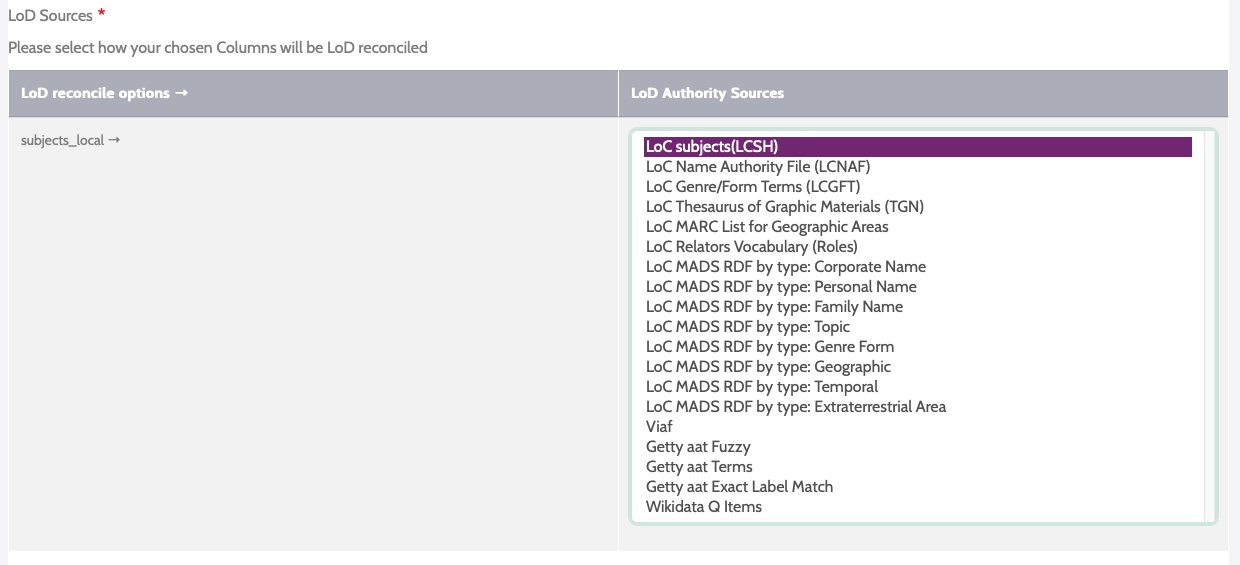This screenshot has height=565, width=1240.
Task: Pick Getty aat Exact Label Match
Action: tap(739, 487)
